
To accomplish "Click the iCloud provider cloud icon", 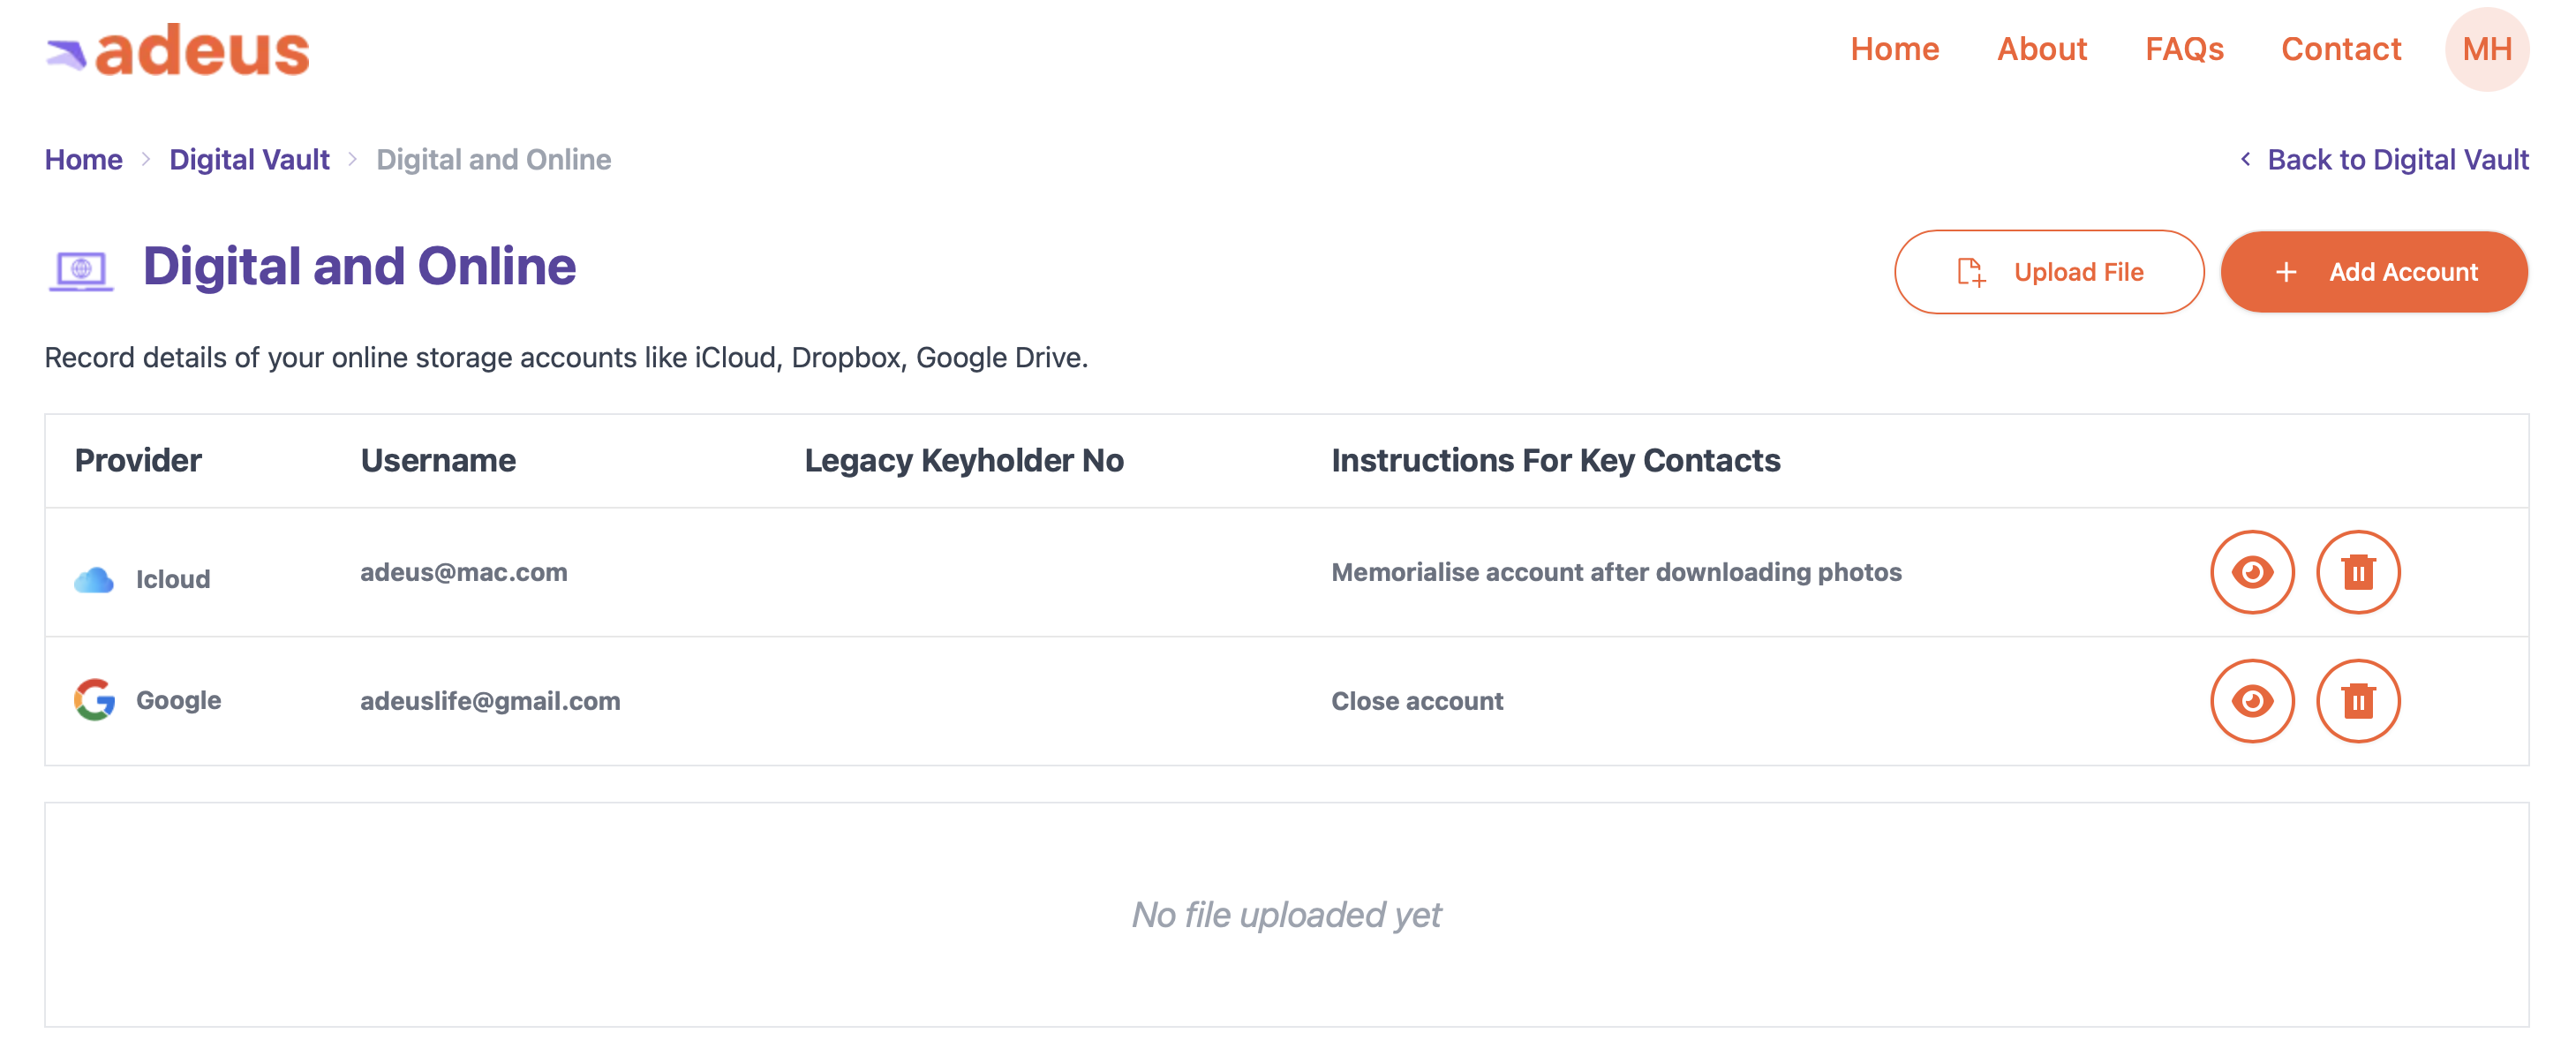I will [x=94, y=579].
